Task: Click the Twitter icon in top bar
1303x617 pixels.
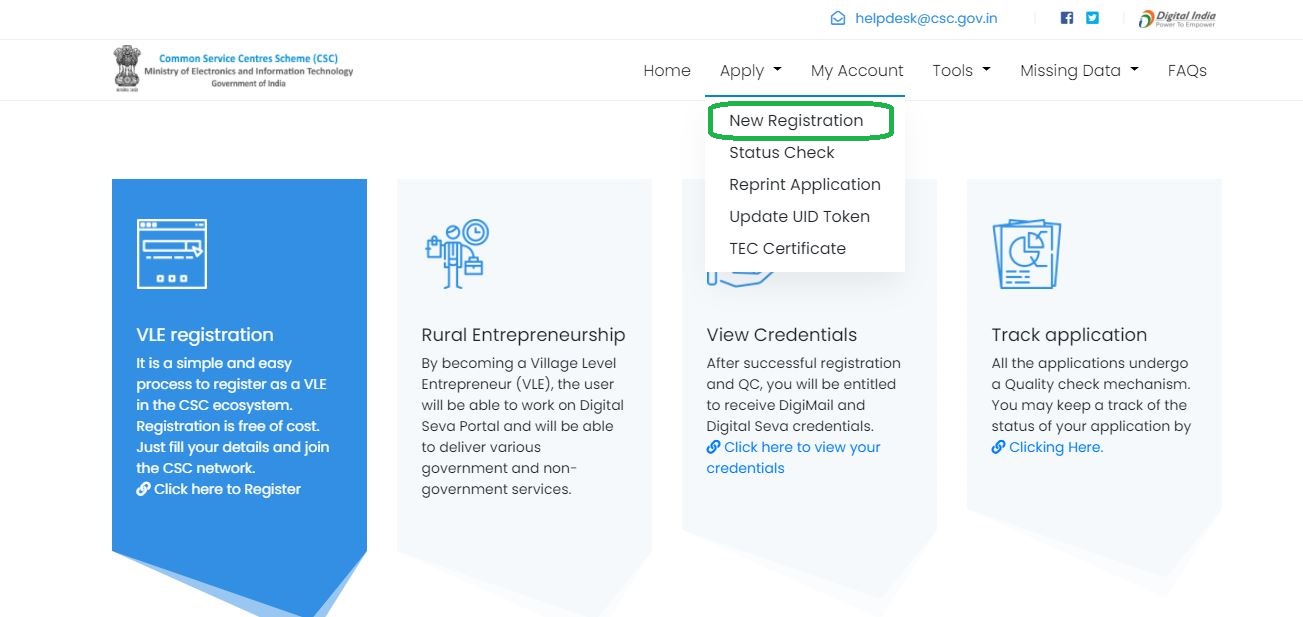Action: point(1092,18)
